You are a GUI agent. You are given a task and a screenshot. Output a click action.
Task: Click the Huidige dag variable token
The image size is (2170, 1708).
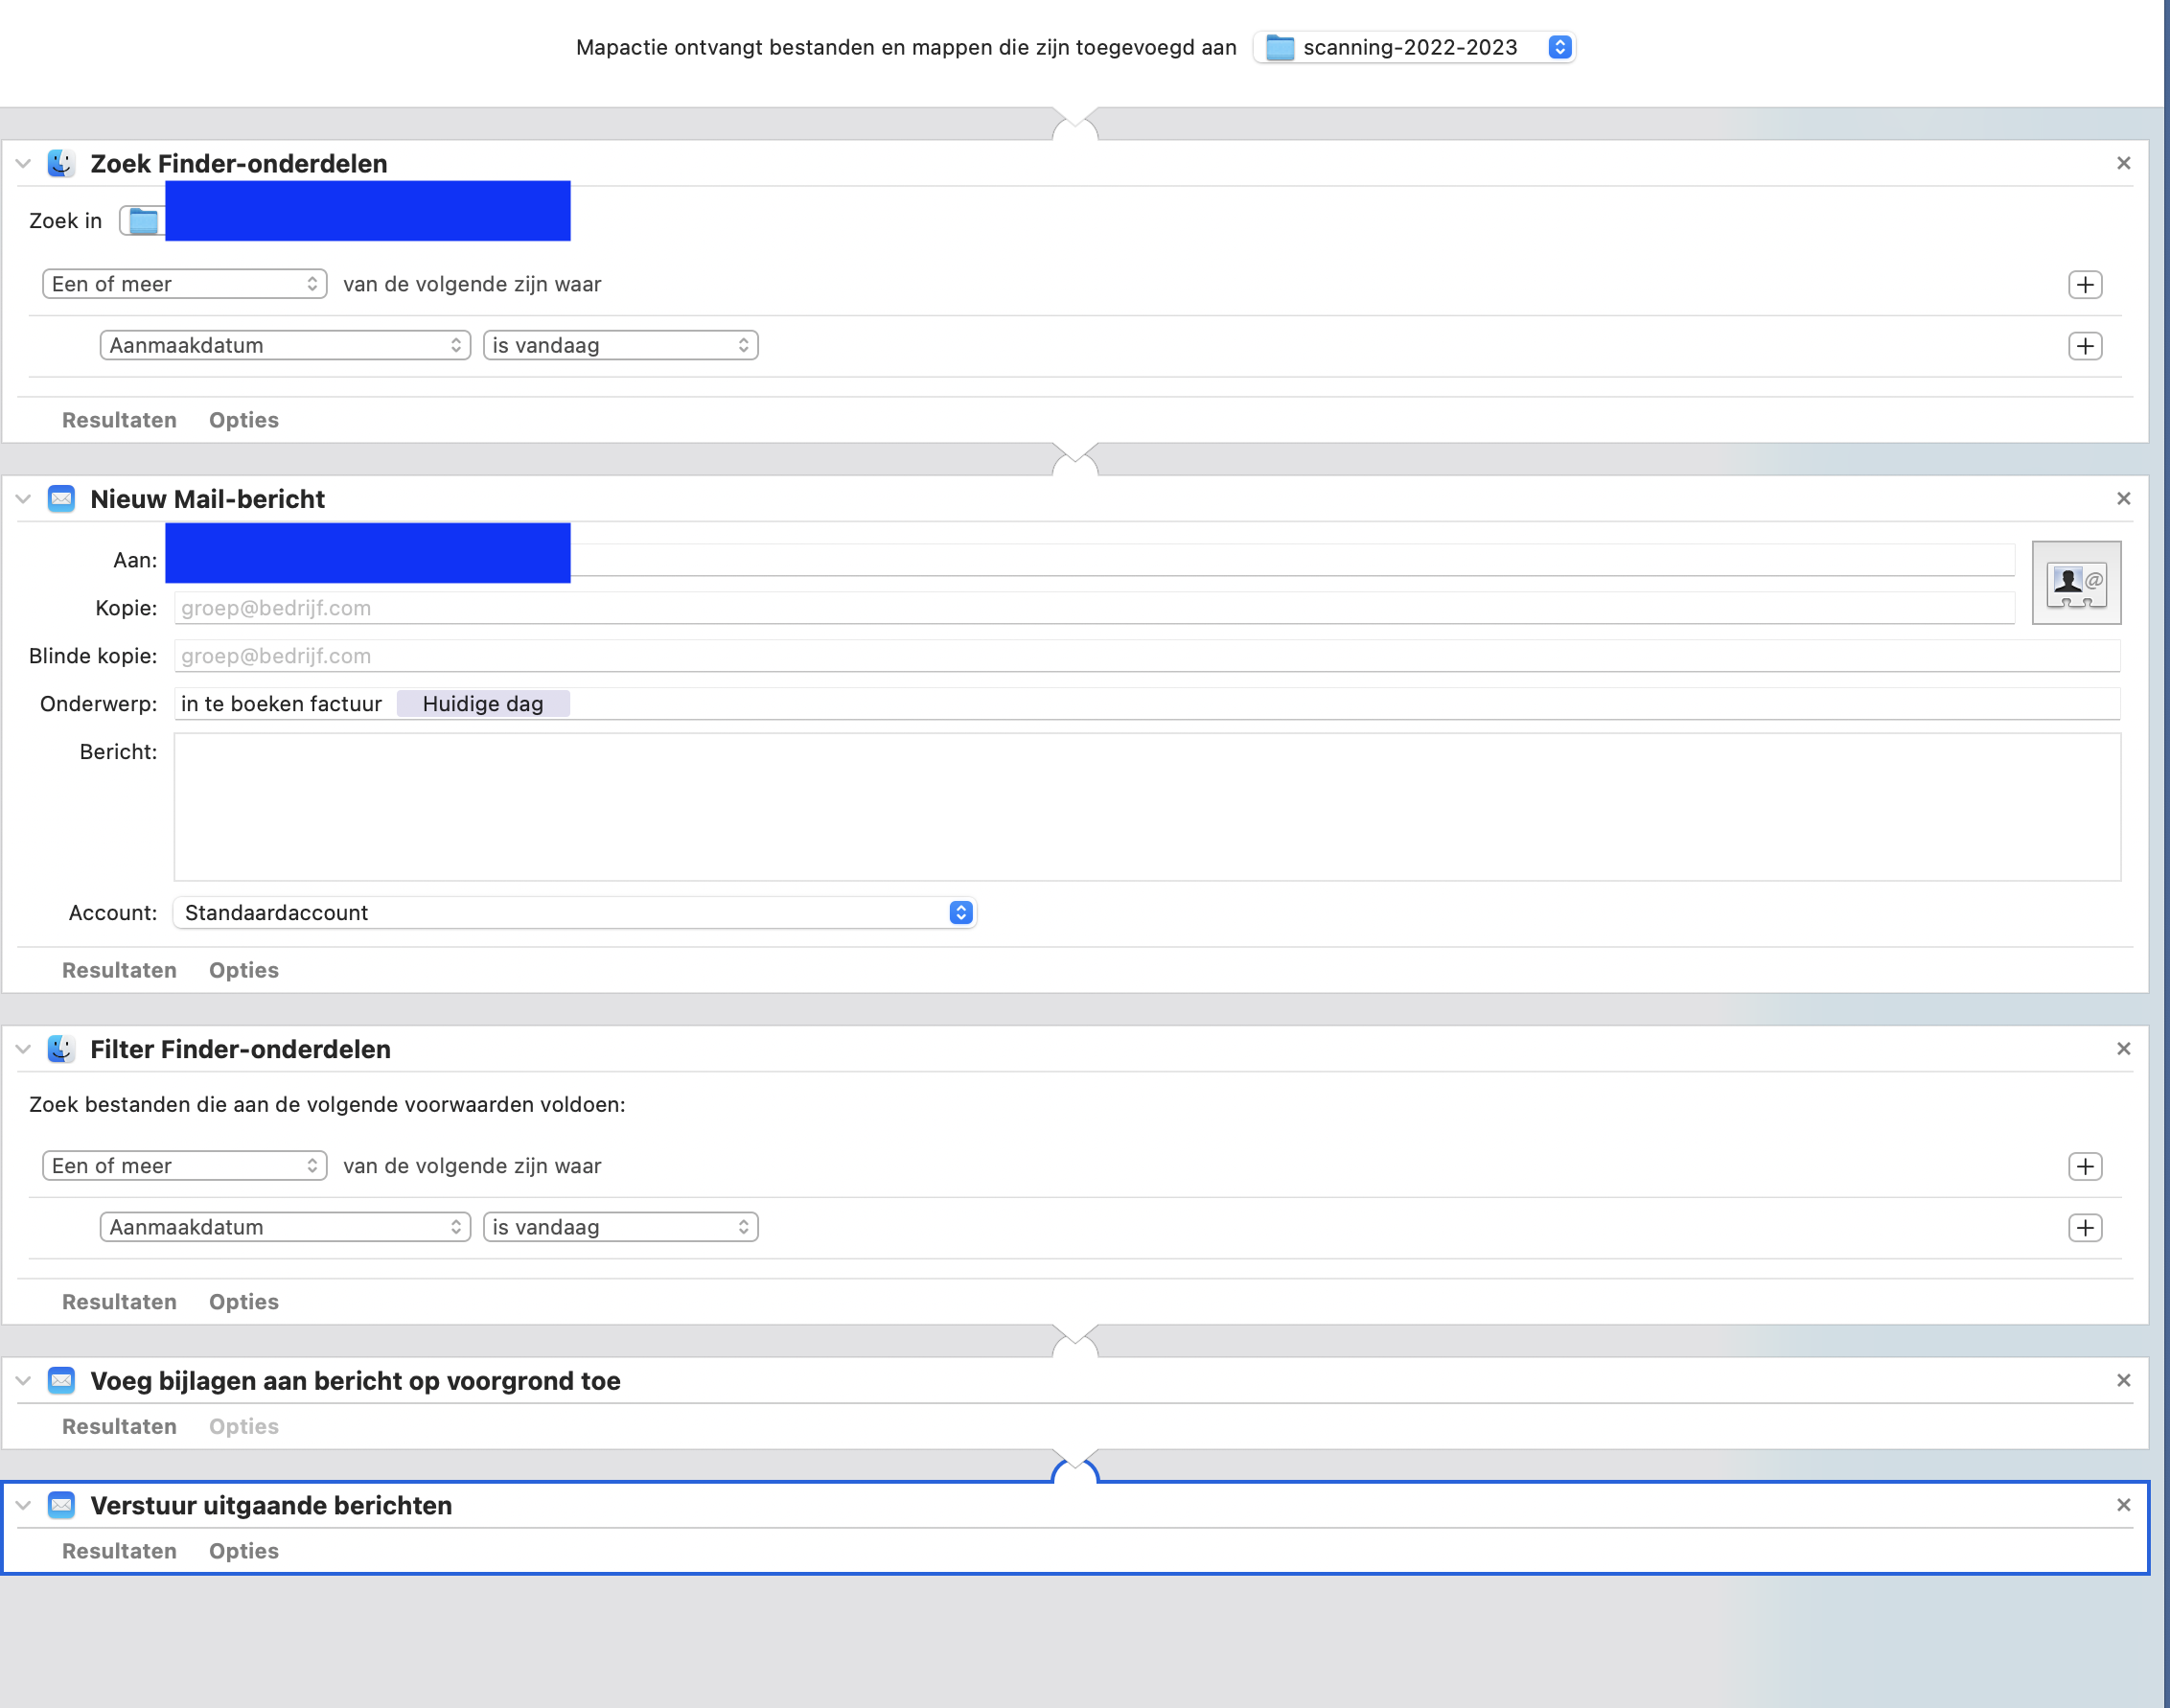(483, 704)
